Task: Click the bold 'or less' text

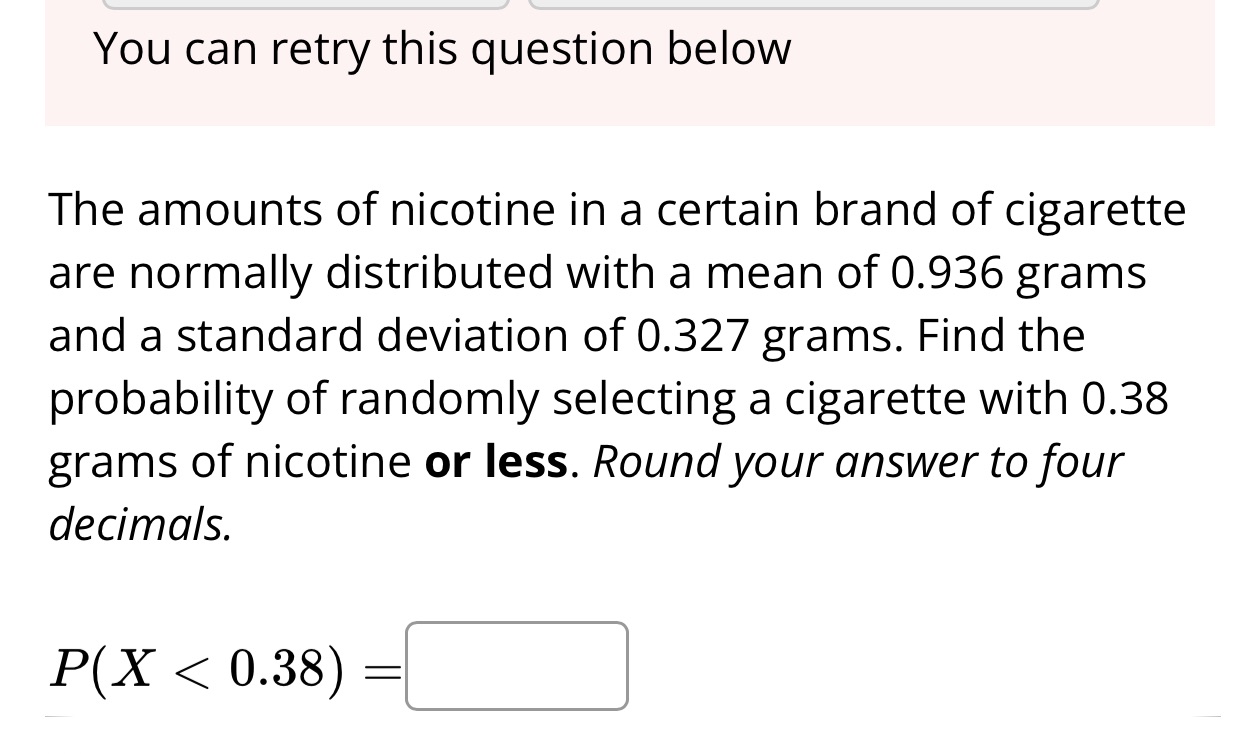Action: point(497,461)
